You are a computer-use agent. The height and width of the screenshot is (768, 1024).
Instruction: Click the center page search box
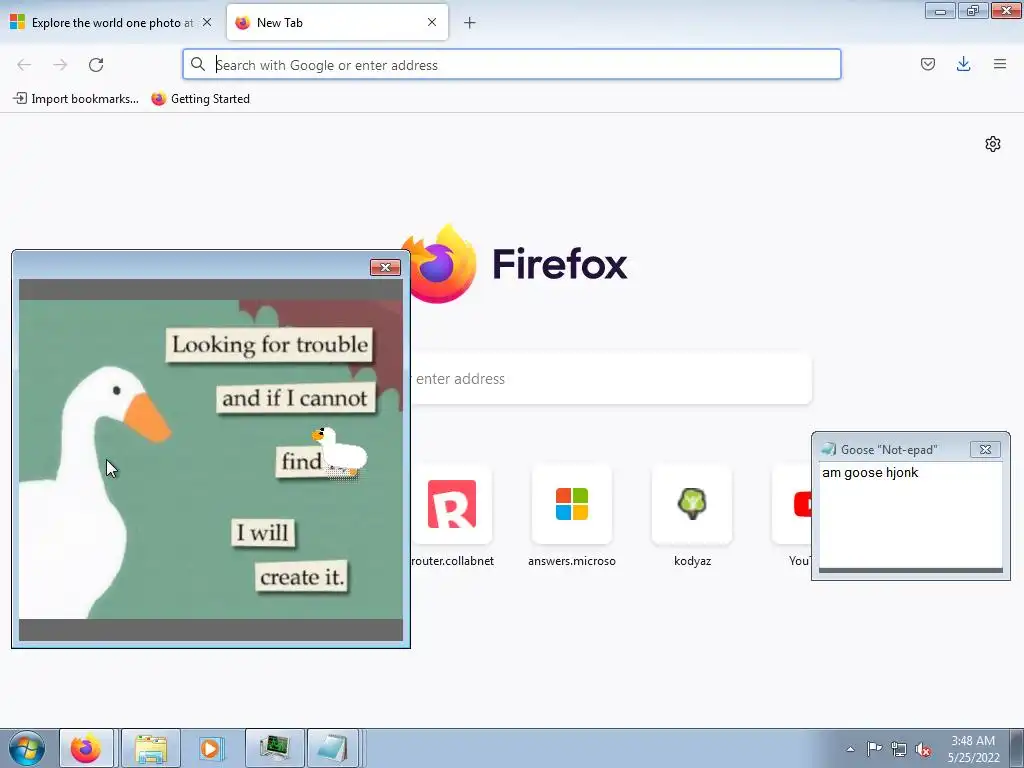(611, 379)
